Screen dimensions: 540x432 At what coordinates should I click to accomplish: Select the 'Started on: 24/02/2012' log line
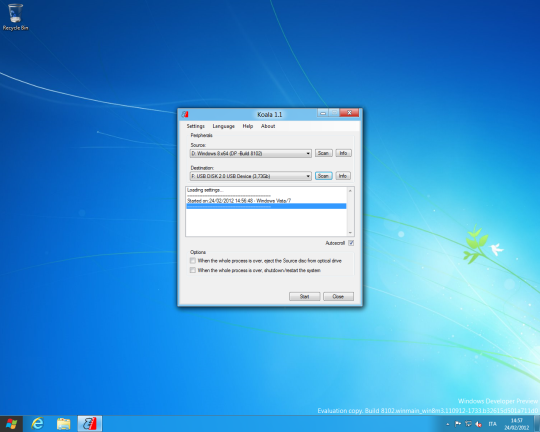(267, 200)
